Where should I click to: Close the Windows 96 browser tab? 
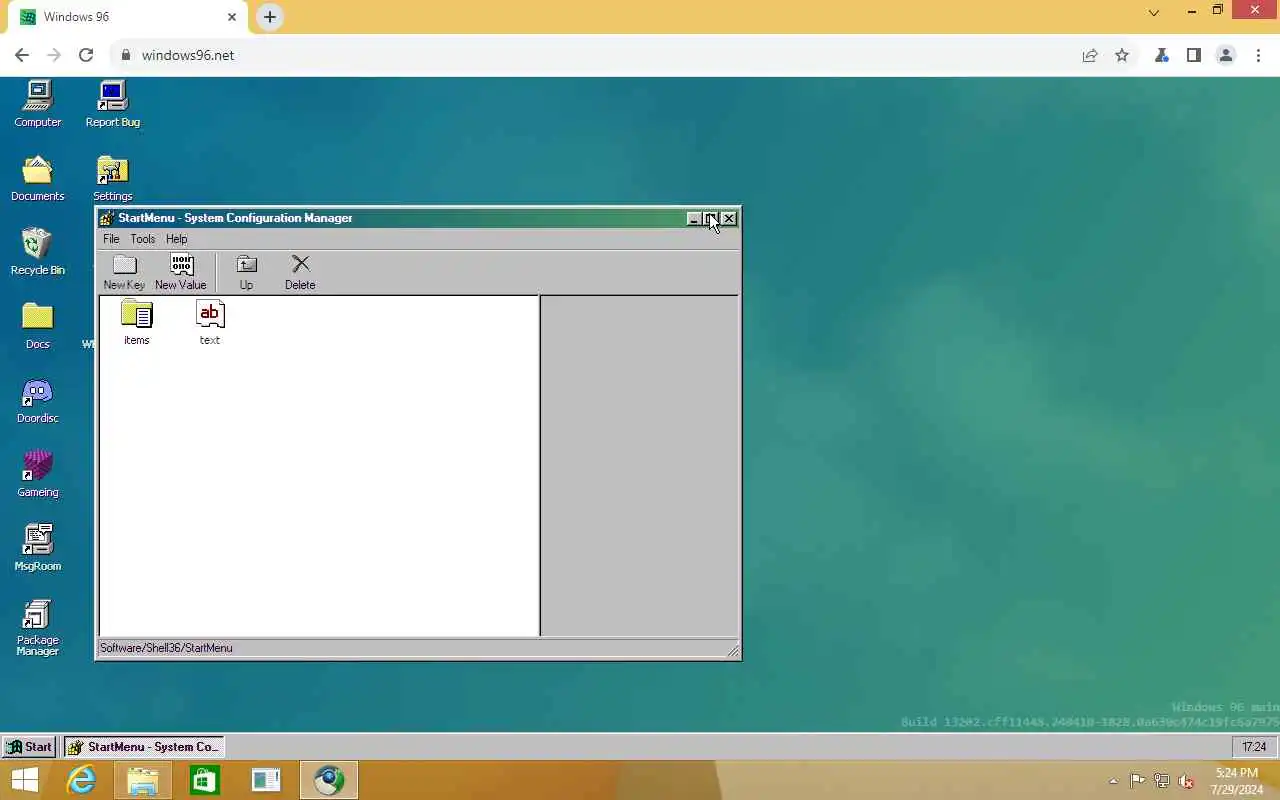[x=232, y=17]
